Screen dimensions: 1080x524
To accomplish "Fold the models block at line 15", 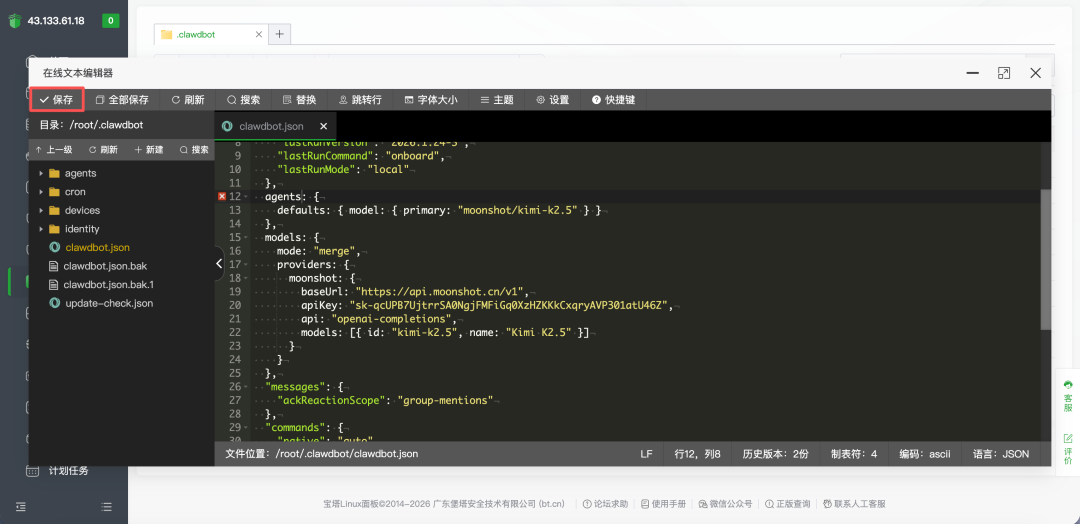I will (x=246, y=238).
